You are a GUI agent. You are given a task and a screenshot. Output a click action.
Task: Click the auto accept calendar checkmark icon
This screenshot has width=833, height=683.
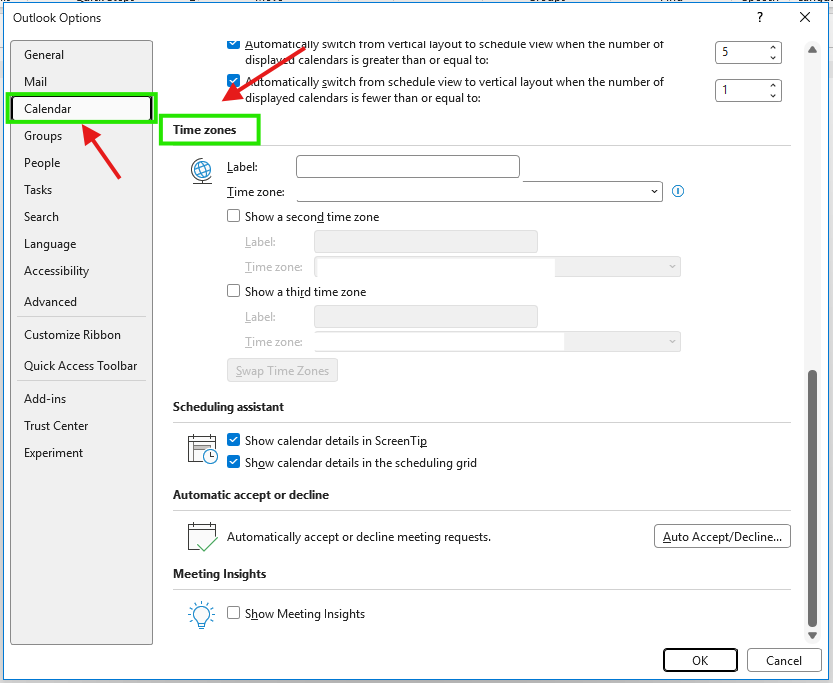click(x=202, y=537)
